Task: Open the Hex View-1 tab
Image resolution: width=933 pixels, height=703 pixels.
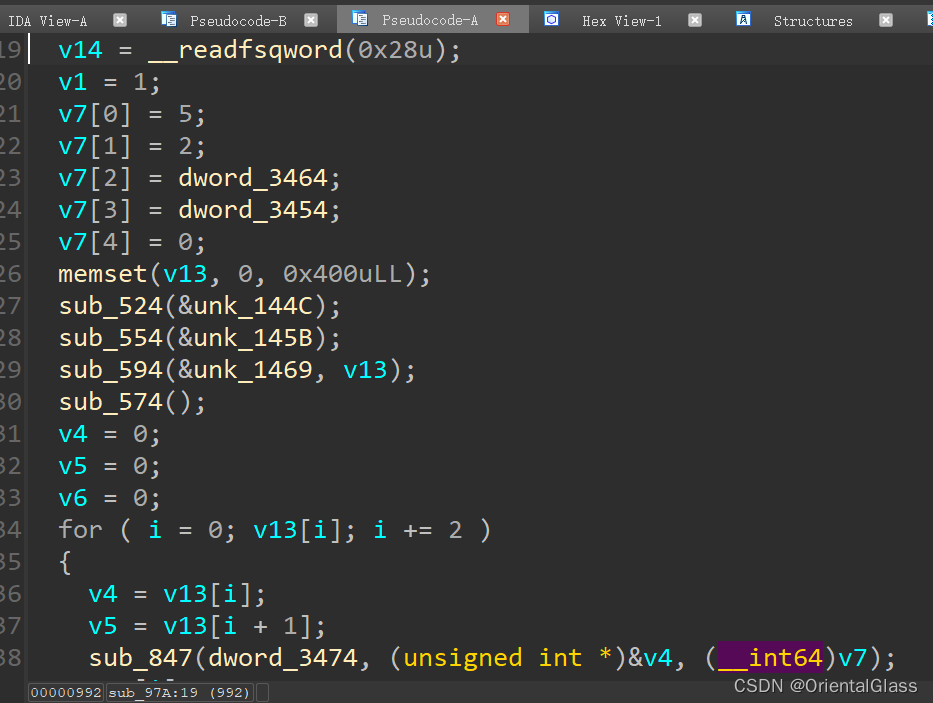Action: (x=622, y=21)
